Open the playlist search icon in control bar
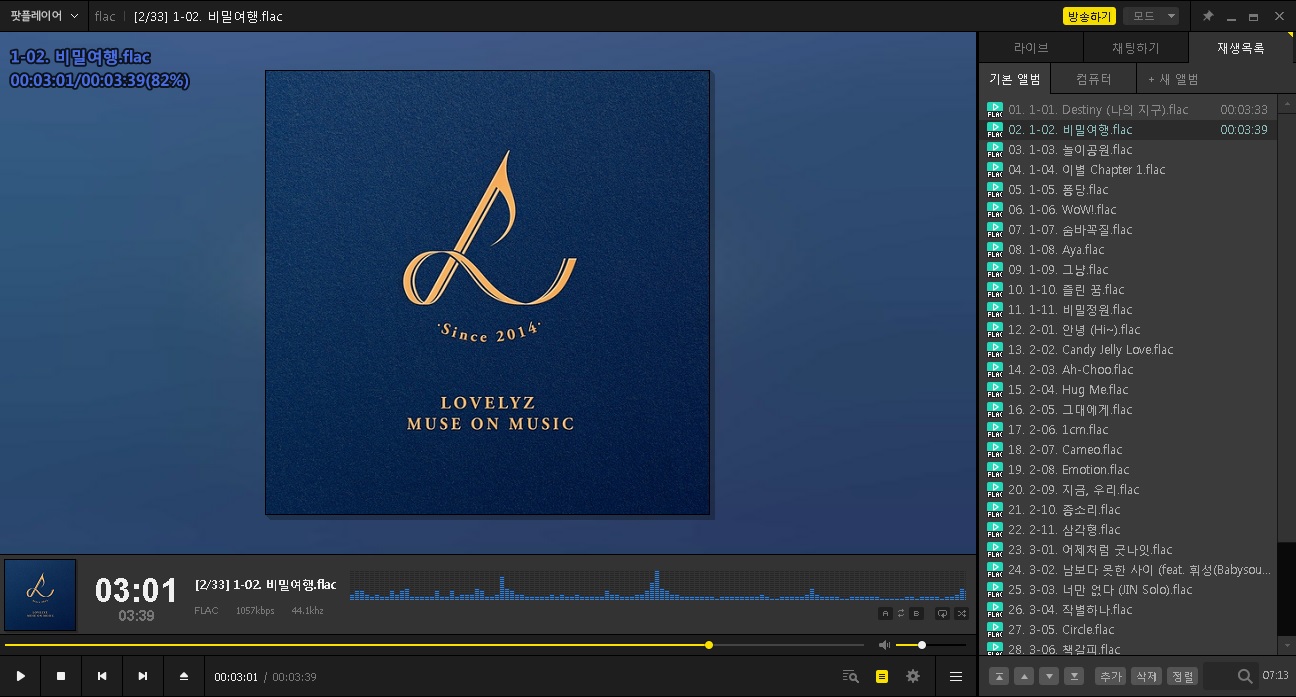 point(851,676)
